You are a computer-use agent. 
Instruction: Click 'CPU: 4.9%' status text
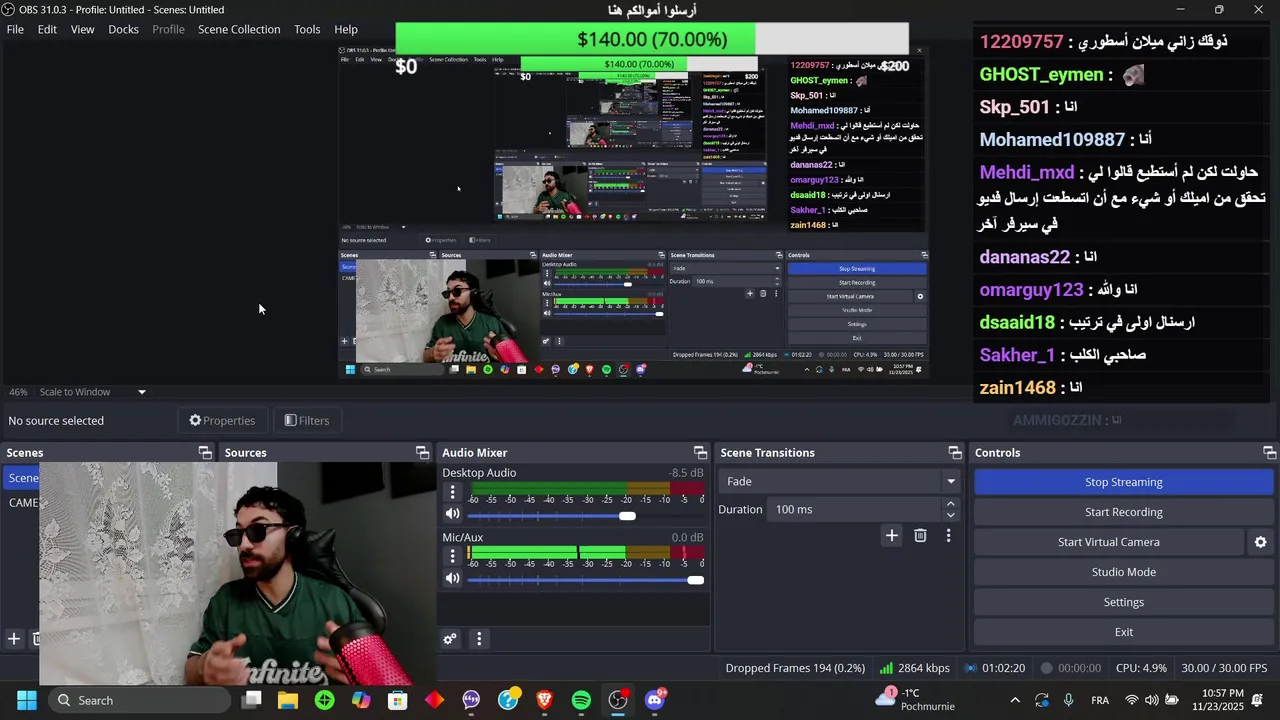pos(1141,668)
